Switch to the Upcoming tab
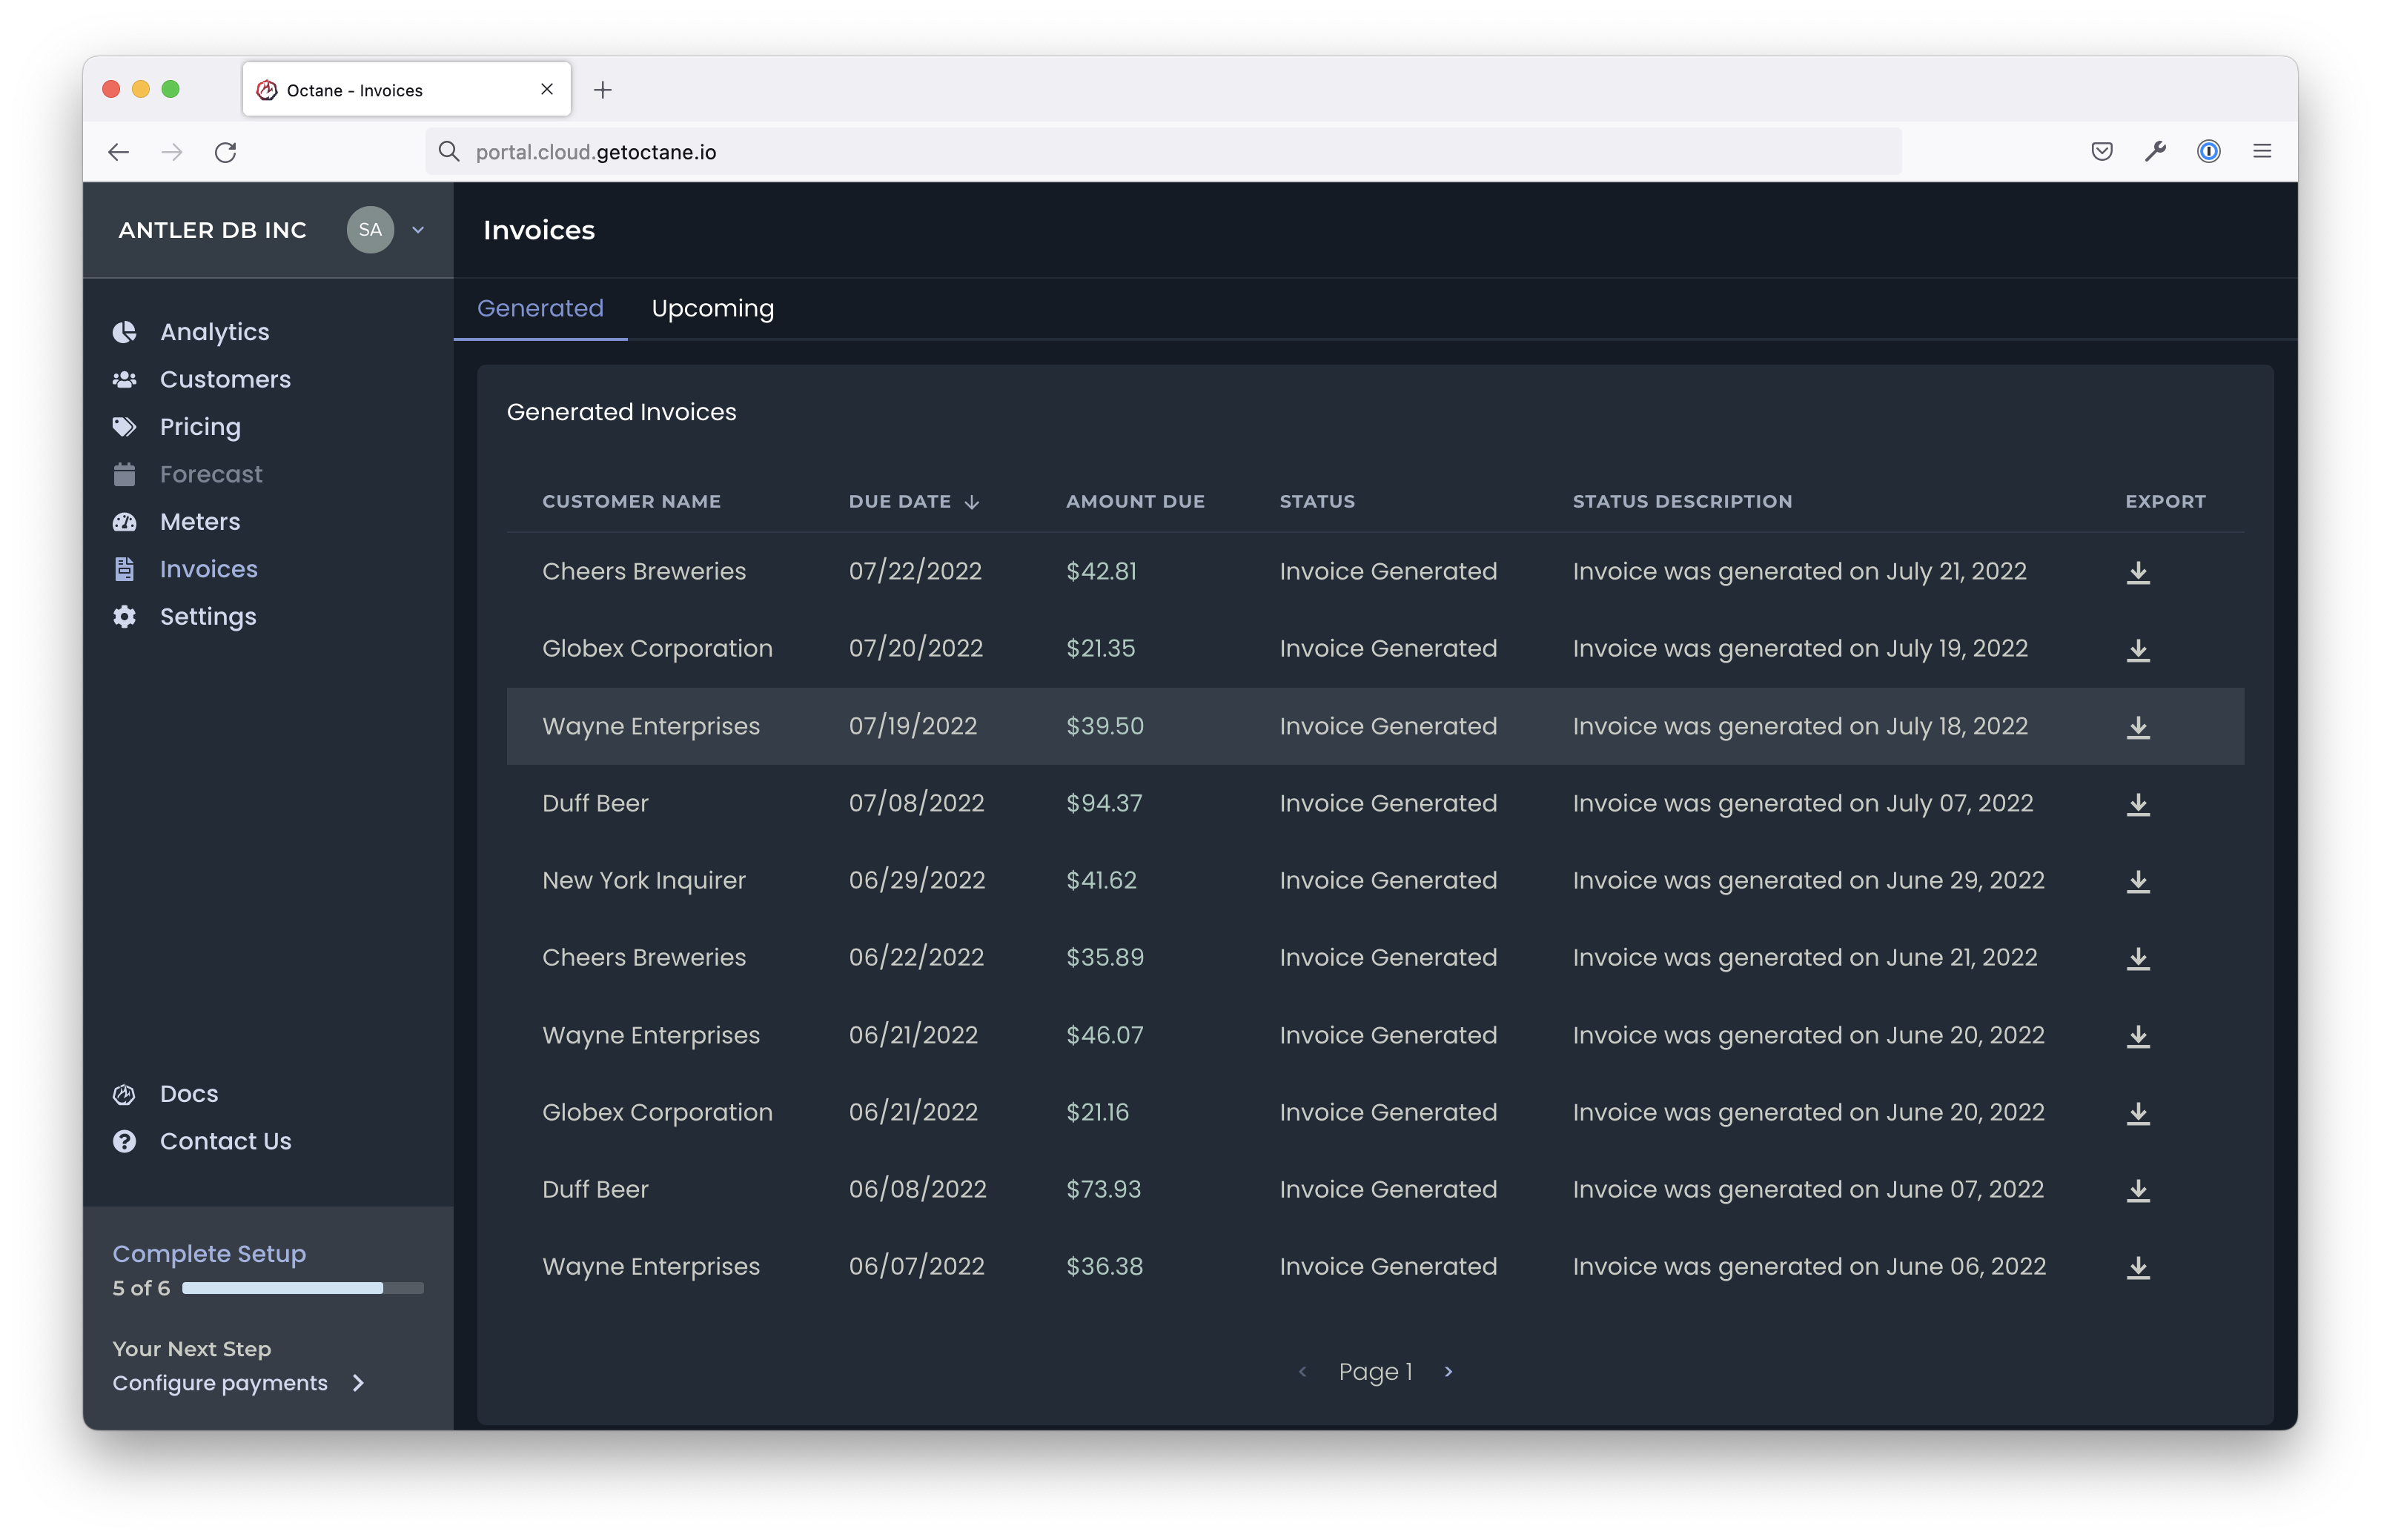This screenshot has height=1540, width=2381. click(x=712, y=309)
